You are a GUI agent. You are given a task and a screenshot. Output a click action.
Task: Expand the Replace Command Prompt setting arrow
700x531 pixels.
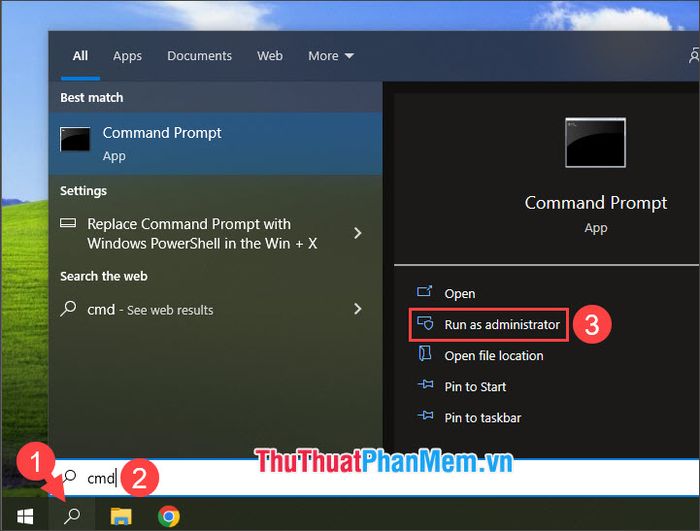[358, 233]
